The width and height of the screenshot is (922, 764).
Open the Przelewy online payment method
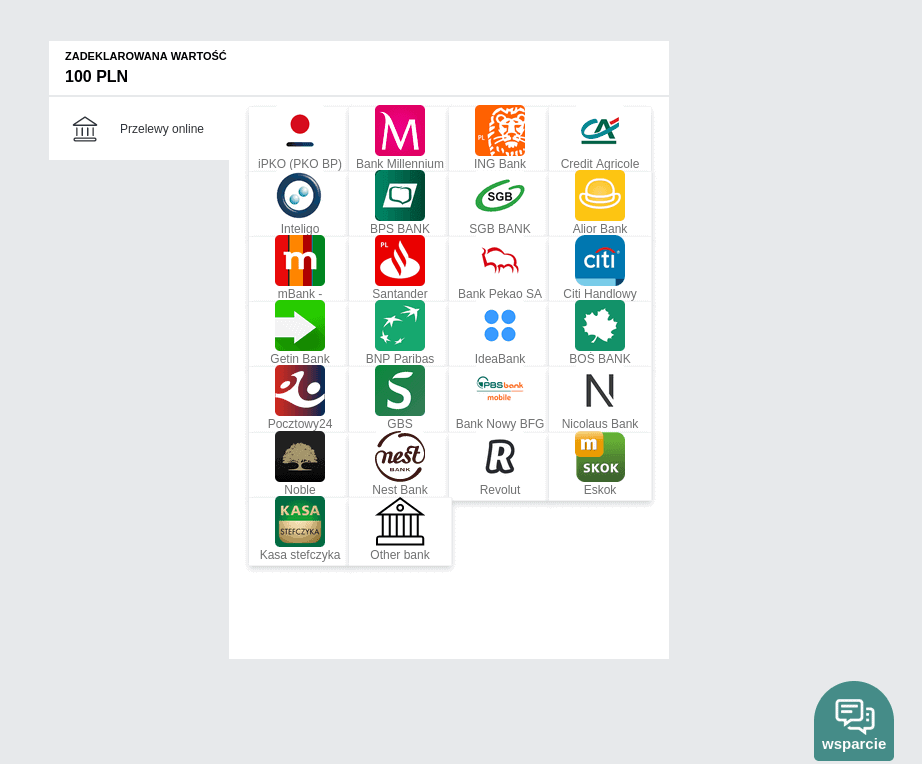(x=139, y=129)
